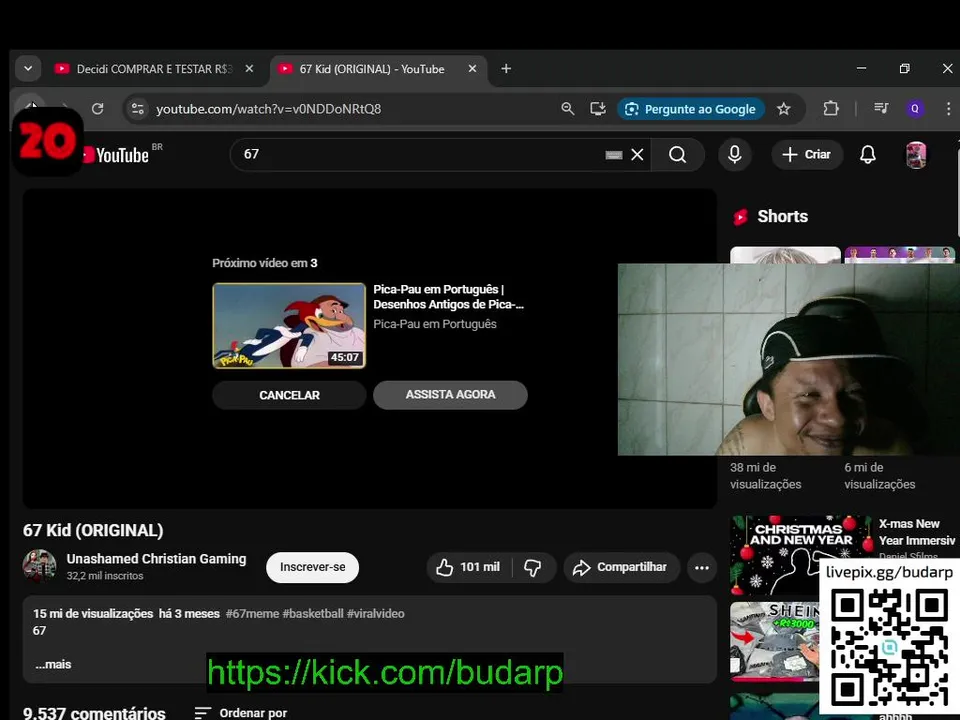Open the on-screen keyboard icon in search
Image resolution: width=960 pixels, height=720 pixels.
(613, 155)
